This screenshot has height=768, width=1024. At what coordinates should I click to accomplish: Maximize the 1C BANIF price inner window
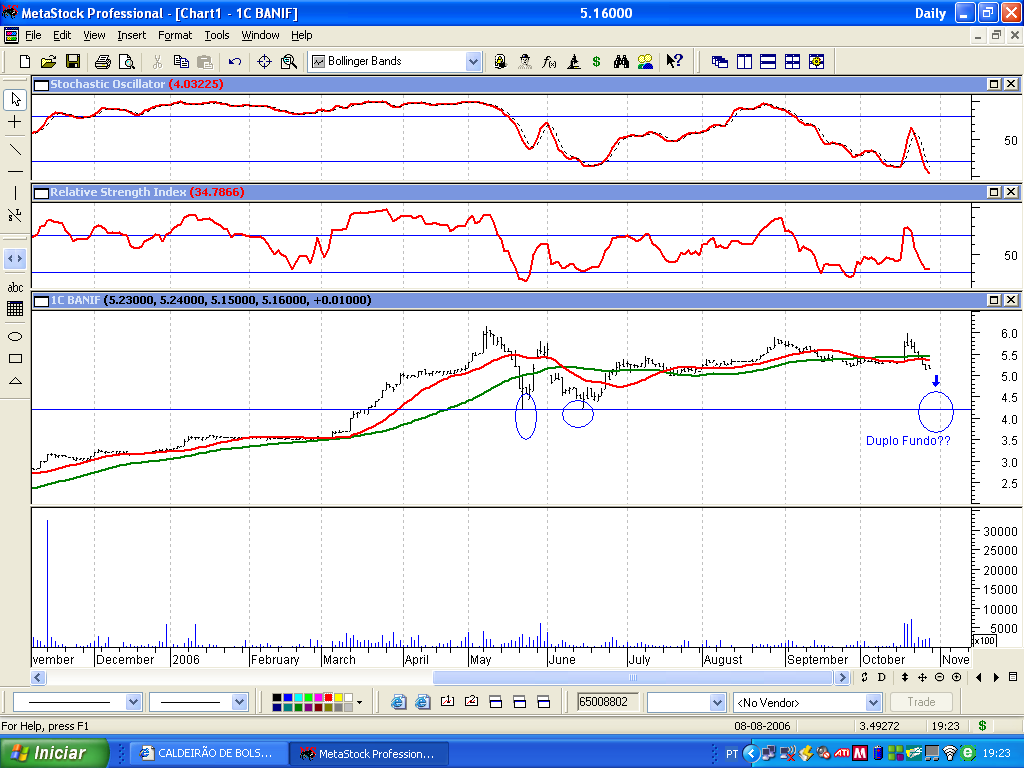(993, 300)
